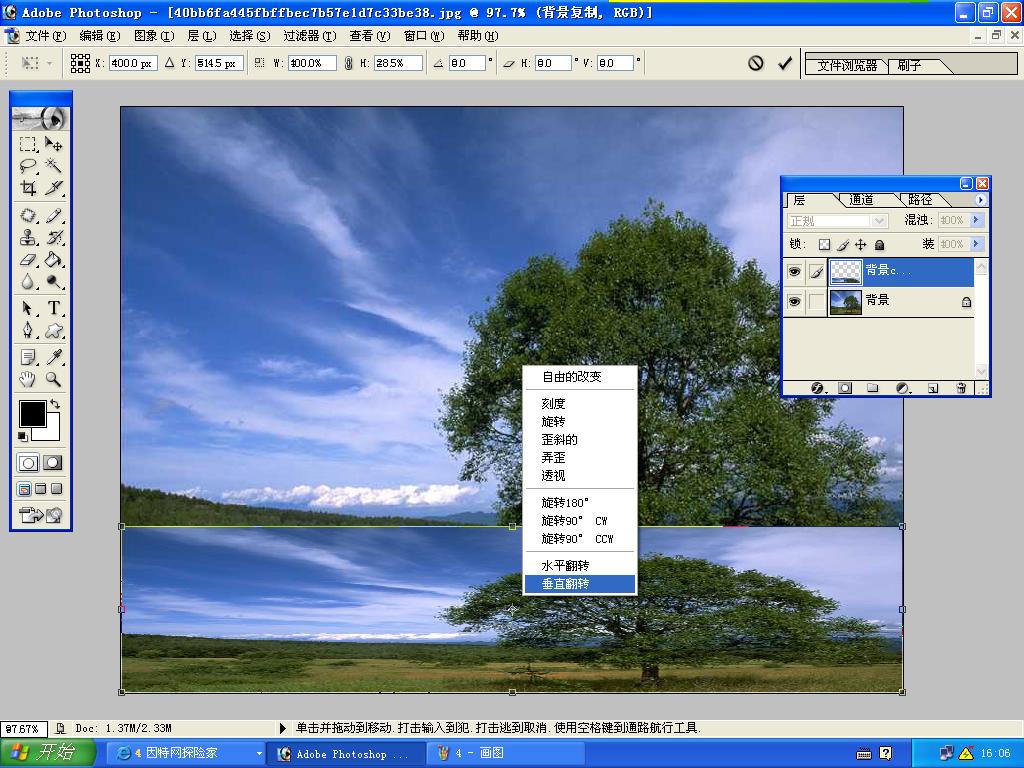Select the Magic Wand tool
Image resolution: width=1024 pixels, height=768 pixels.
[54, 166]
